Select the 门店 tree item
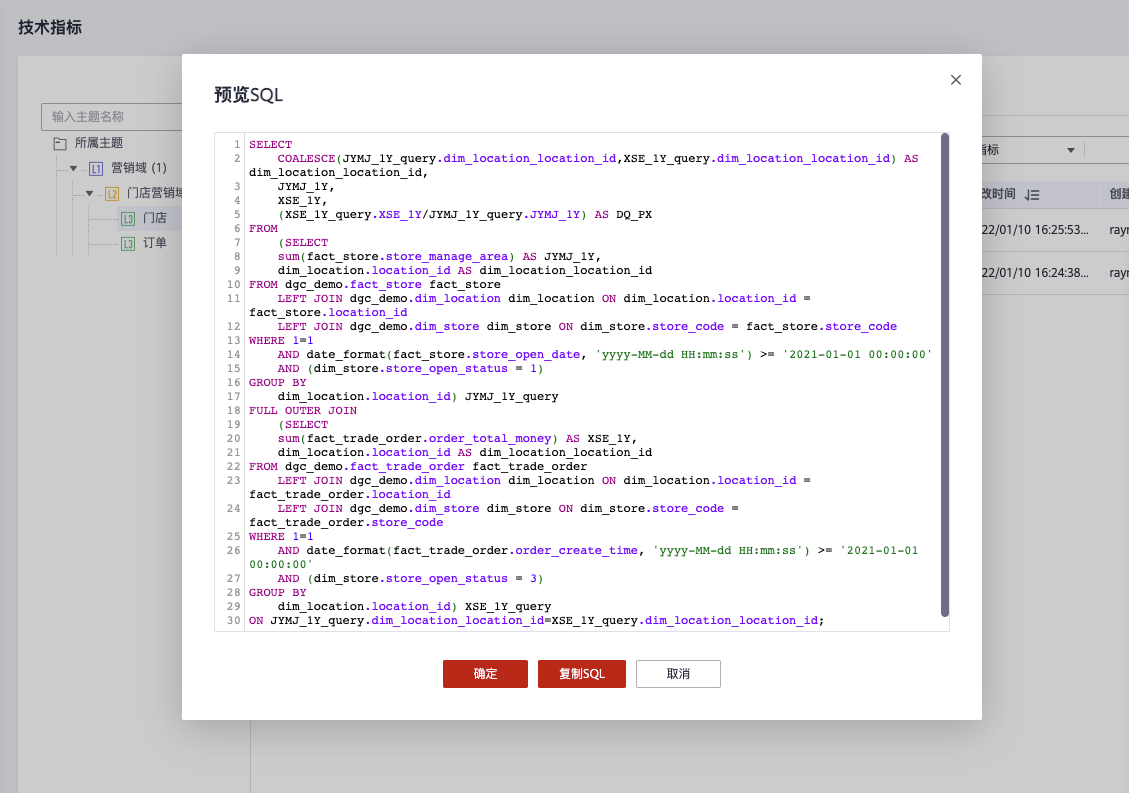 [154, 218]
